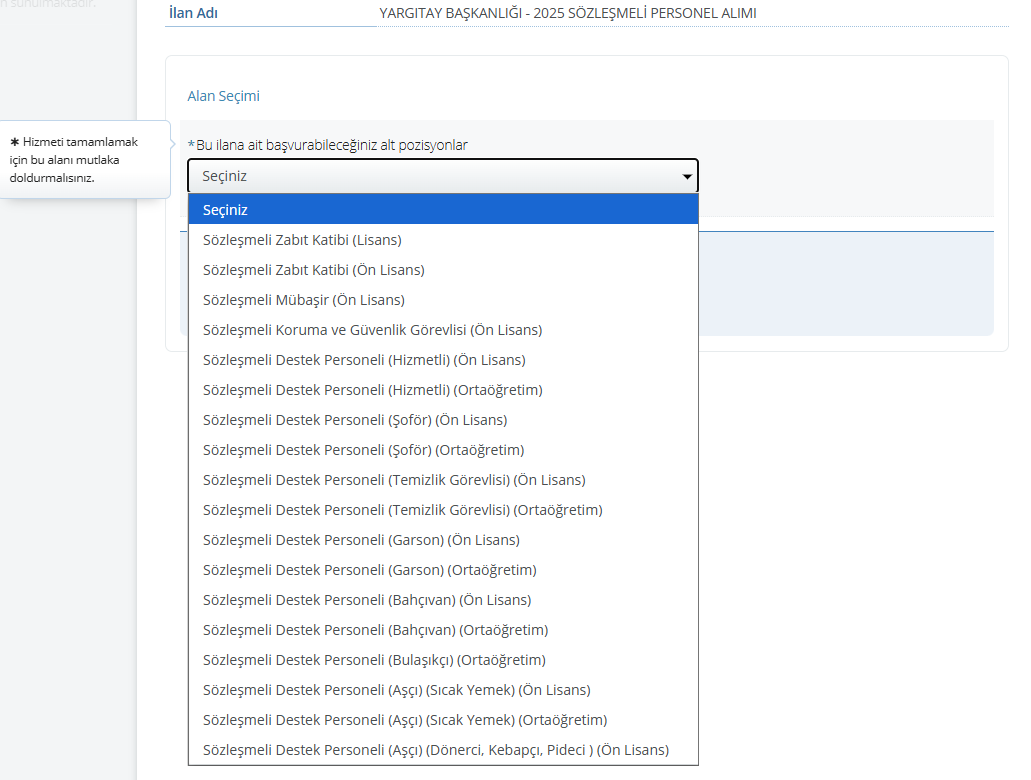The image size is (1031, 780).
Task: Click the 'Alan Seçimi' section heading
Action: click(224, 96)
